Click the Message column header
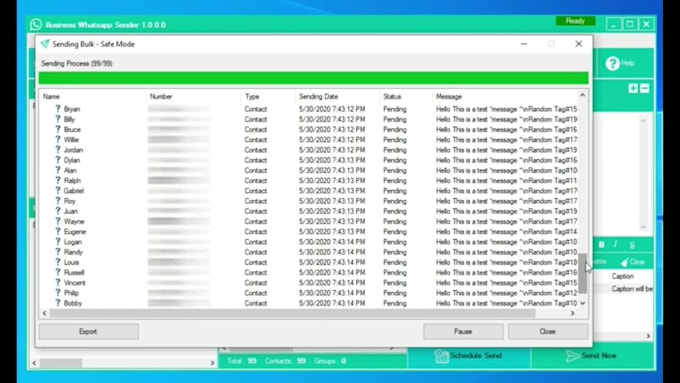 click(x=505, y=96)
